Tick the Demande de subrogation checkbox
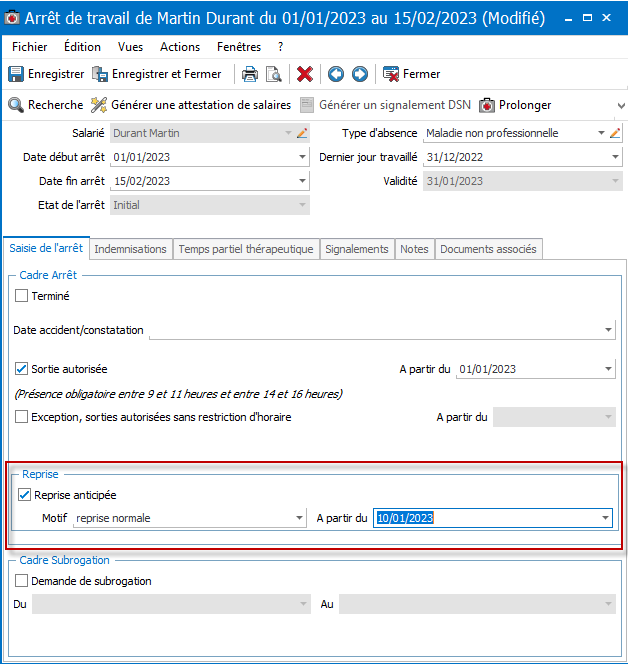The width and height of the screenshot is (628, 664). (21, 581)
